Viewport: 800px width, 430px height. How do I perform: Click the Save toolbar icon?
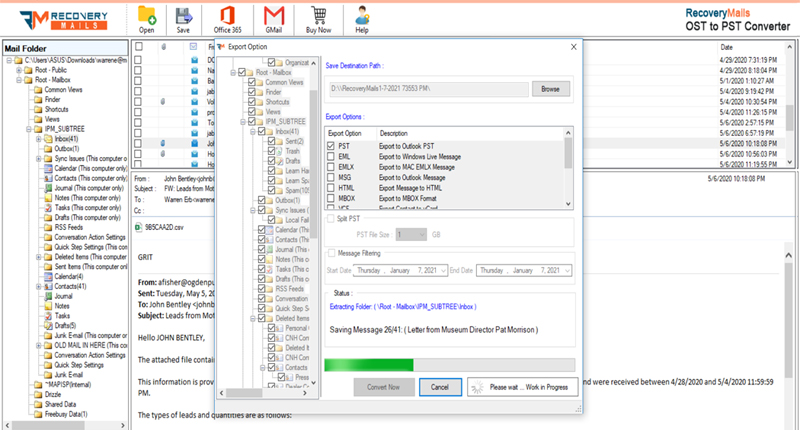[x=183, y=16]
